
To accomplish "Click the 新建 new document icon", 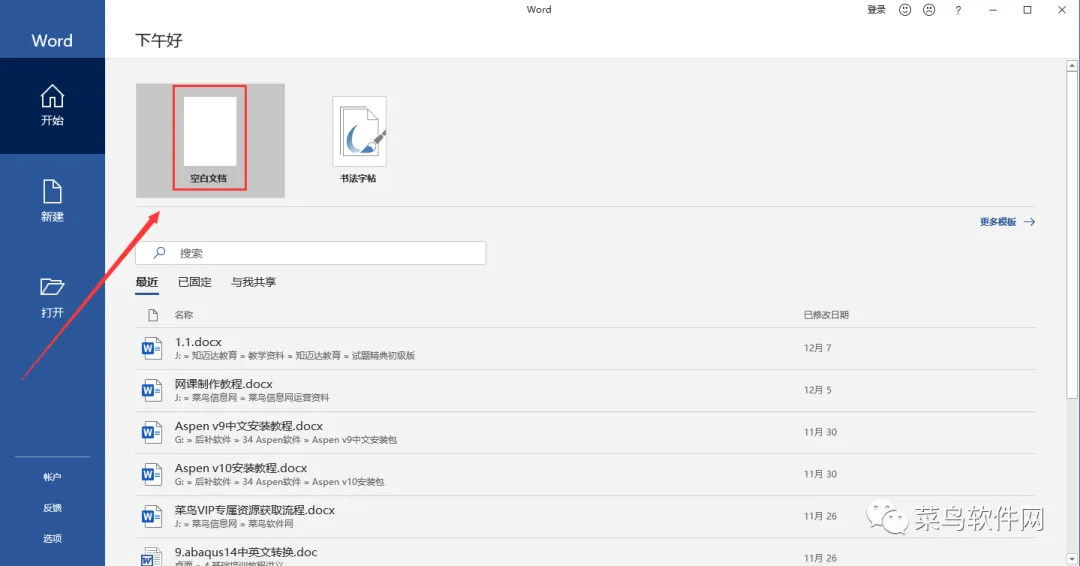I will coord(52,191).
